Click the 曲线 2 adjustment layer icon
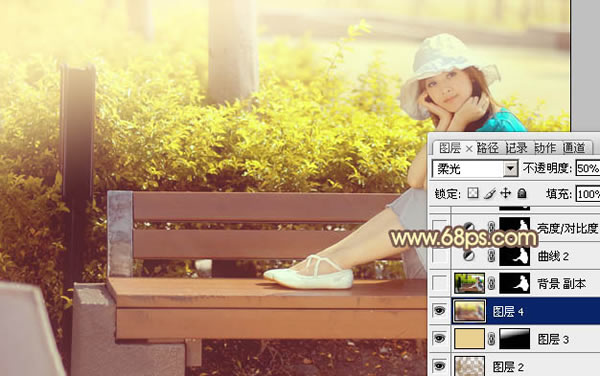 click(x=469, y=256)
